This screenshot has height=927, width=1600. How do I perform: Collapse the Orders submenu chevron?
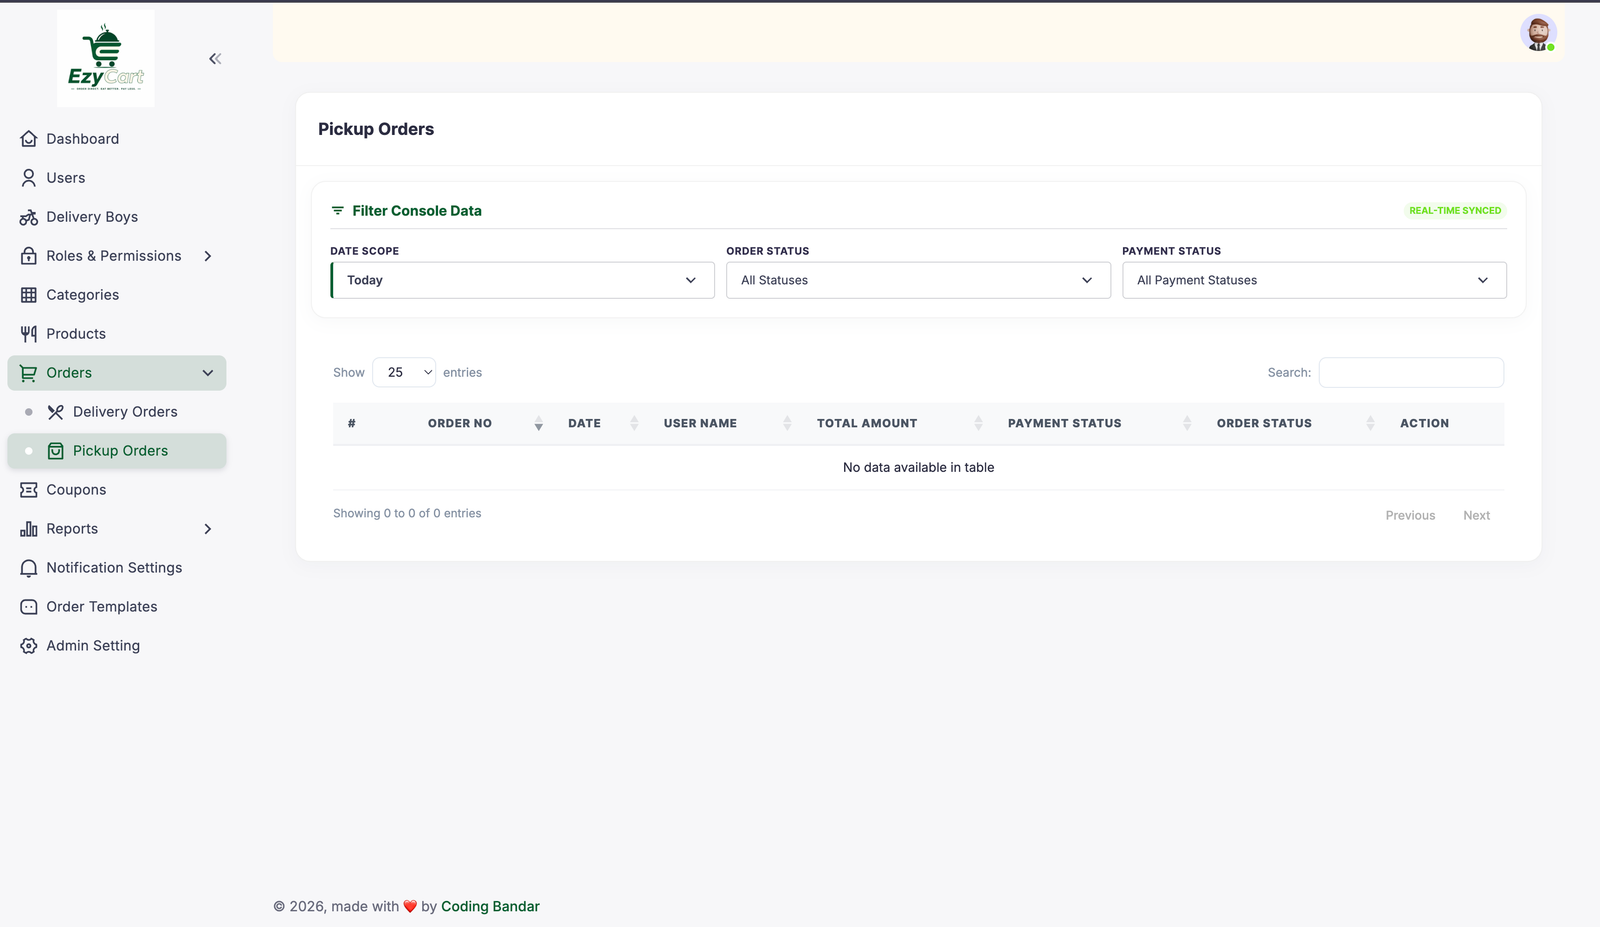tap(208, 373)
